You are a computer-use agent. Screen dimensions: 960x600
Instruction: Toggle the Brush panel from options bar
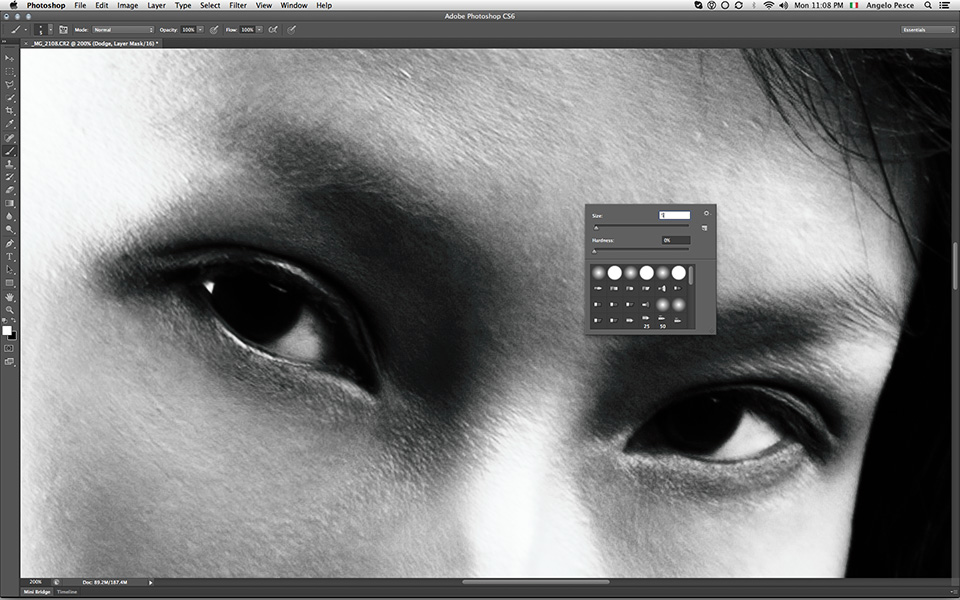tap(63, 29)
